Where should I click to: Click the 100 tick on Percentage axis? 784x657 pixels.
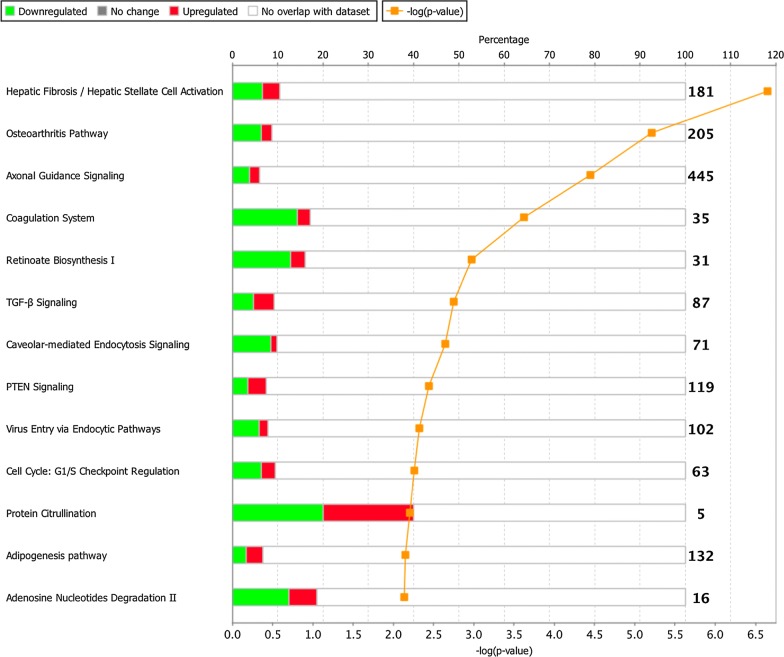685,55
